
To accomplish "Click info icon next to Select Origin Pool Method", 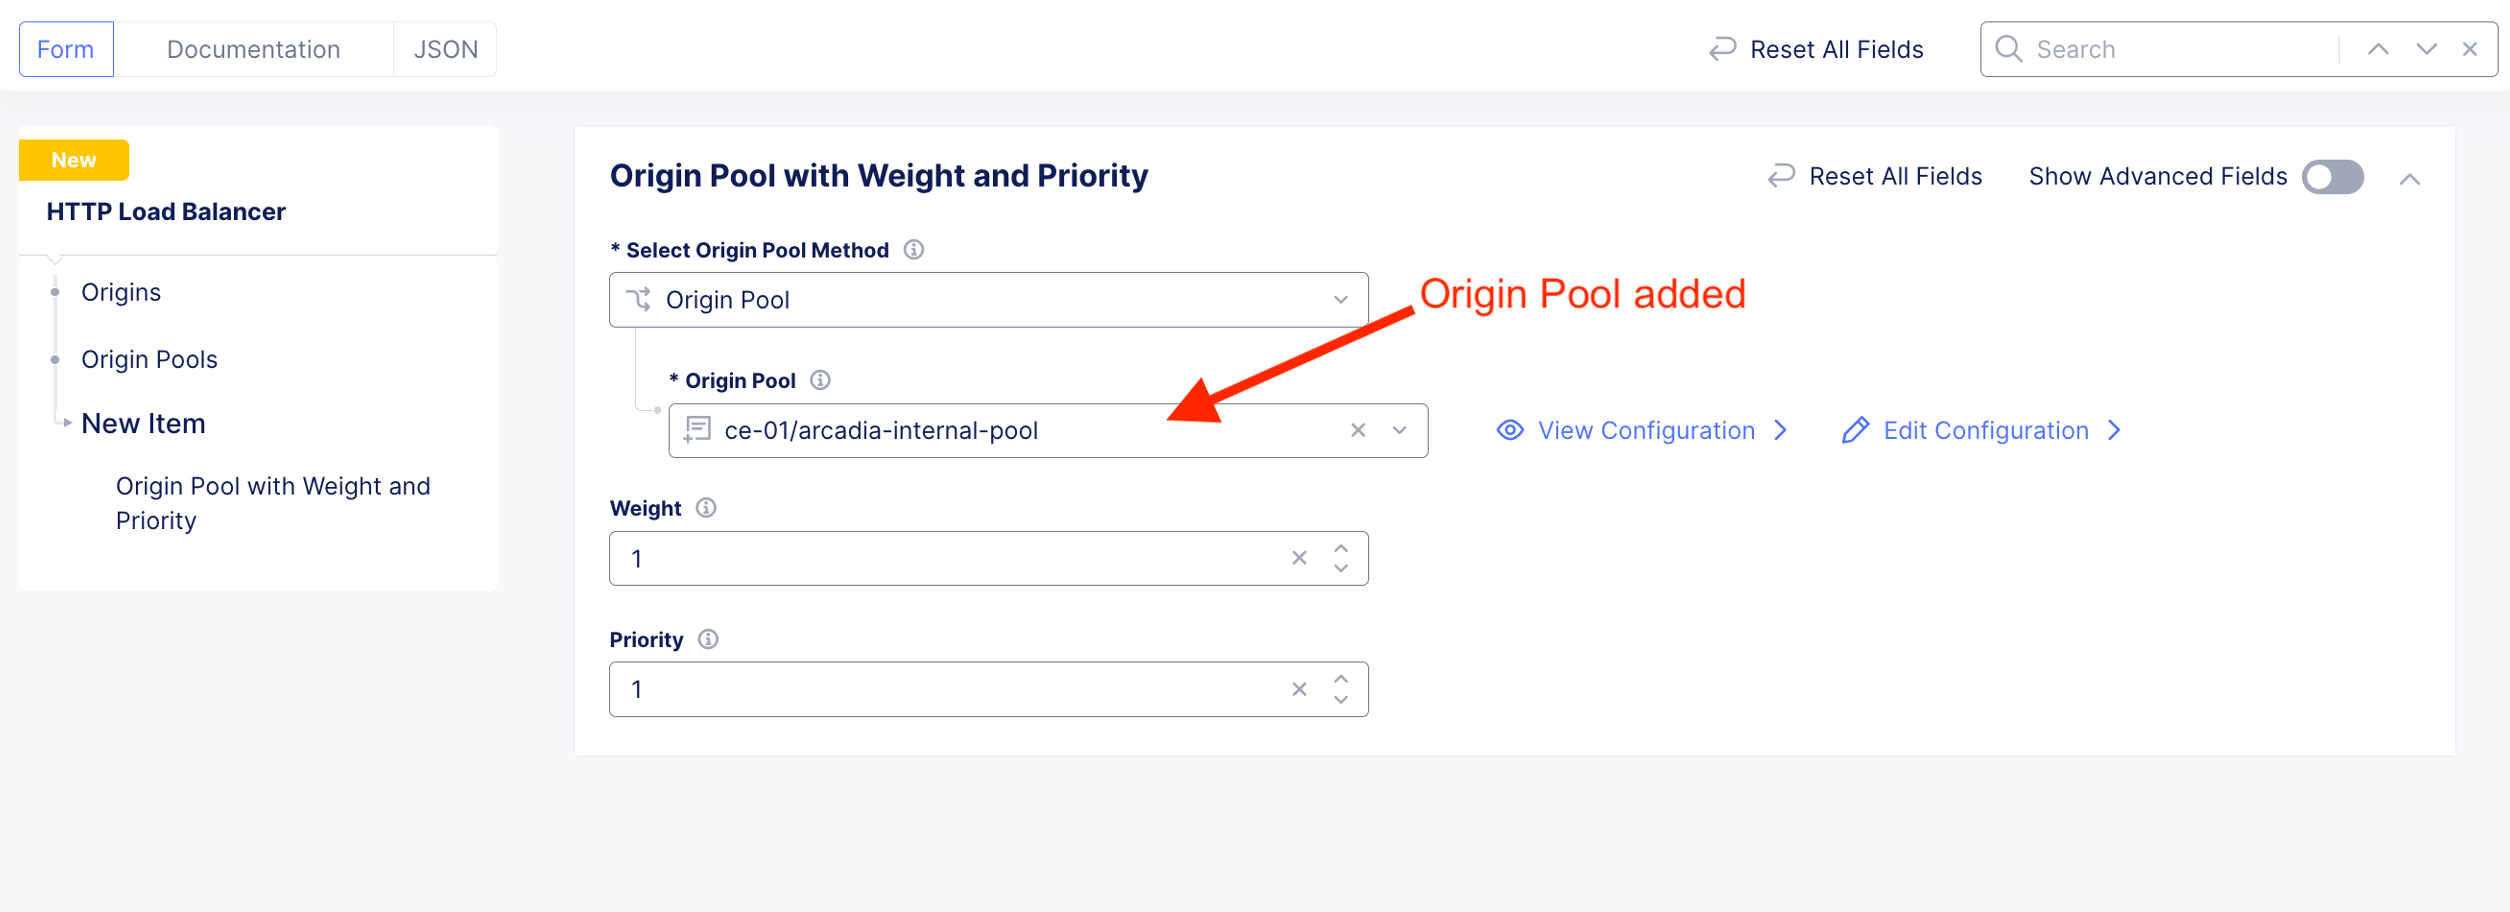I will [x=913, y=250].
